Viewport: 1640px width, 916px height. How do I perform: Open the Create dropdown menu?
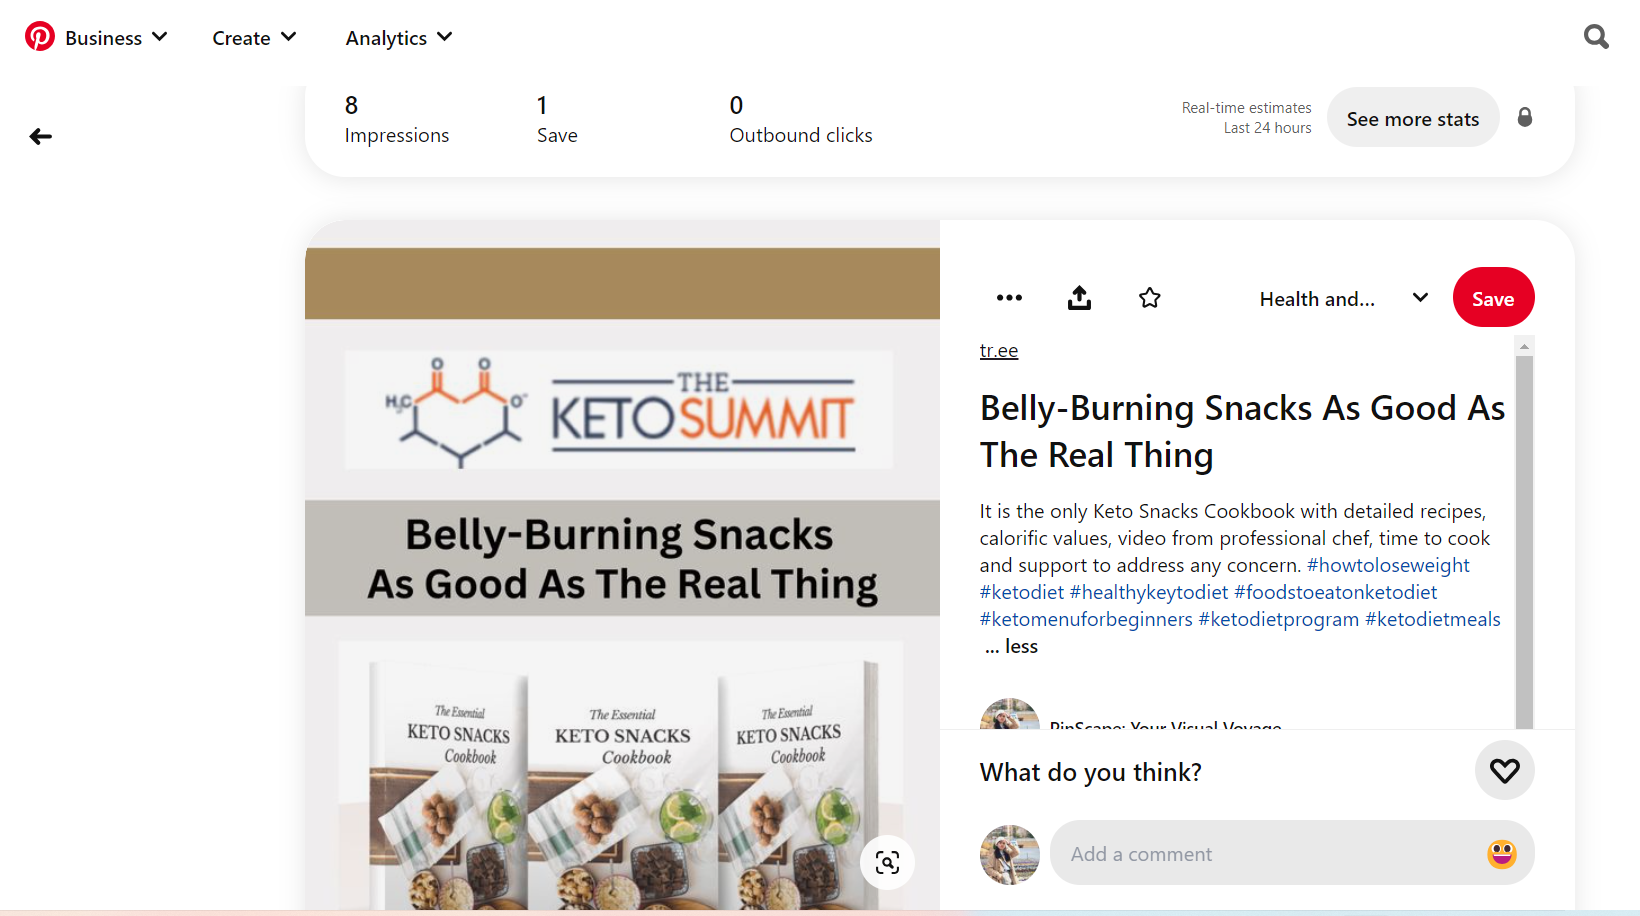pyautogui.click(x=254, y=38)
